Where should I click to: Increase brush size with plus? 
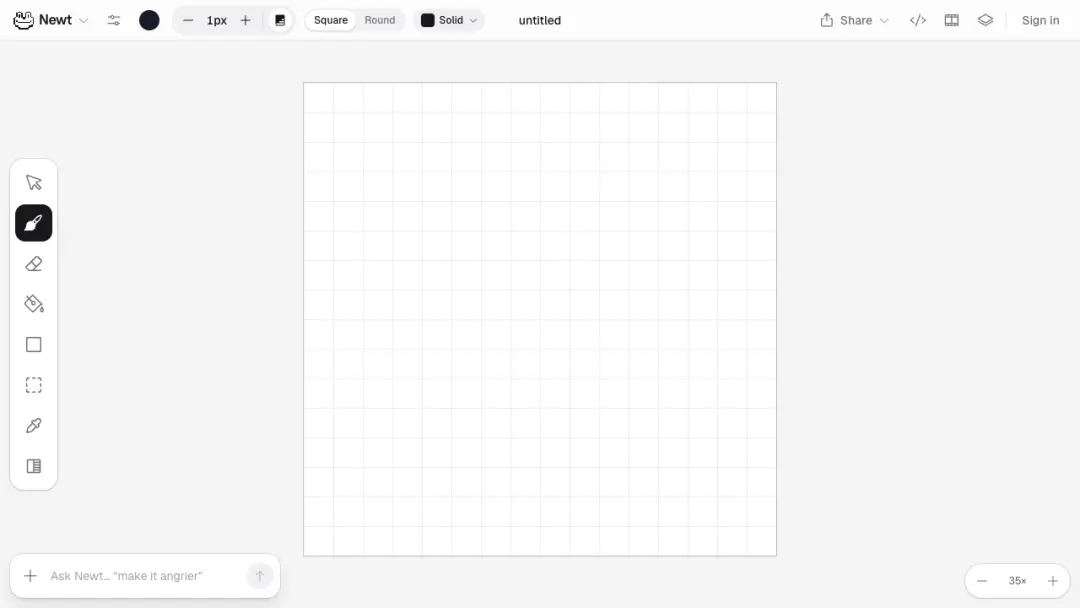coord(245,21)
